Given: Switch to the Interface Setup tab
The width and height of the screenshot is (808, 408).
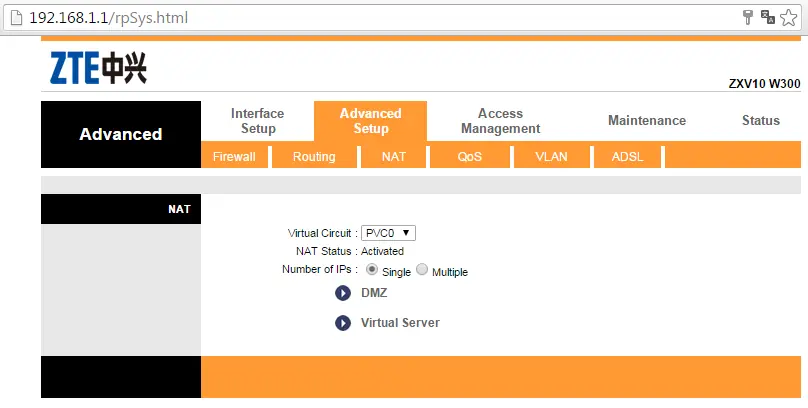Looking at the screenshot, I should (258, 121).
